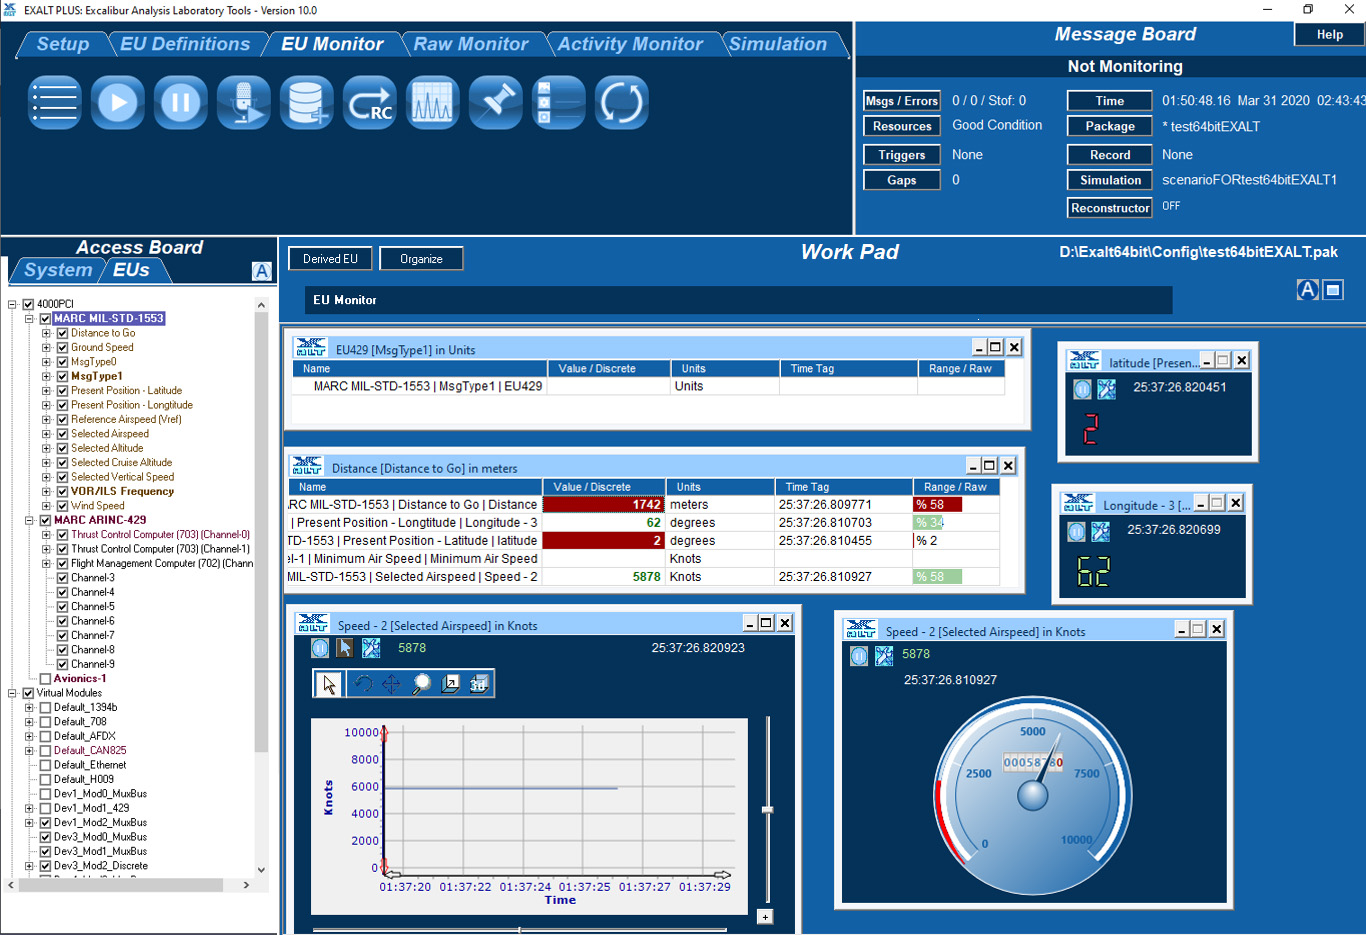Switch to the System tab in Access Board
This screenshot has height=935, width=1366.
pyautogui.click(x=58, y=270)
